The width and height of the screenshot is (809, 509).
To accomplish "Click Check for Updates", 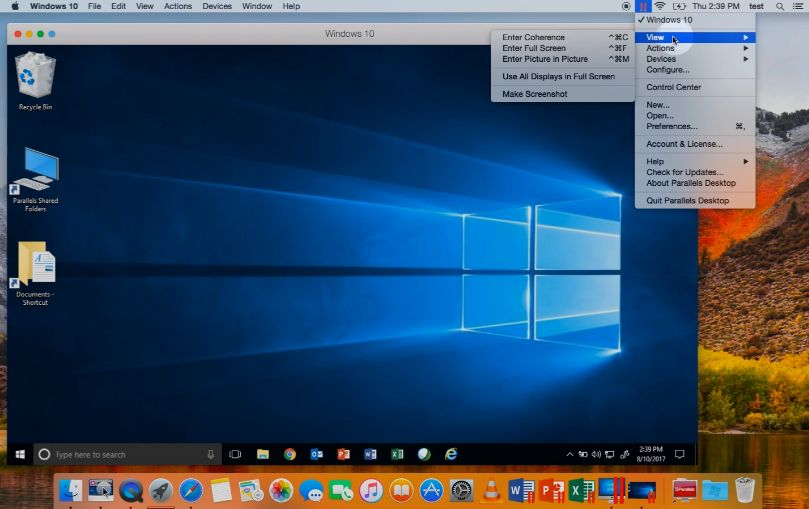I will 684,172.
